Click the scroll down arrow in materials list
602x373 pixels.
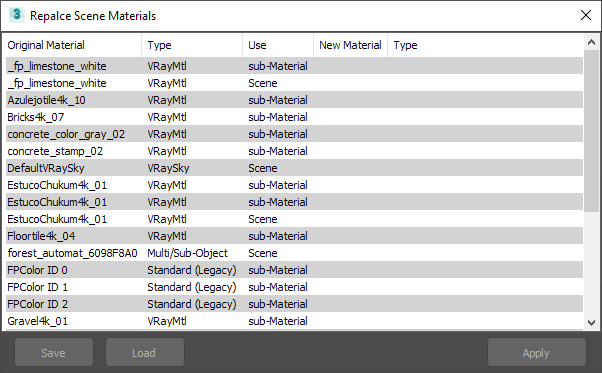[591, 323]
